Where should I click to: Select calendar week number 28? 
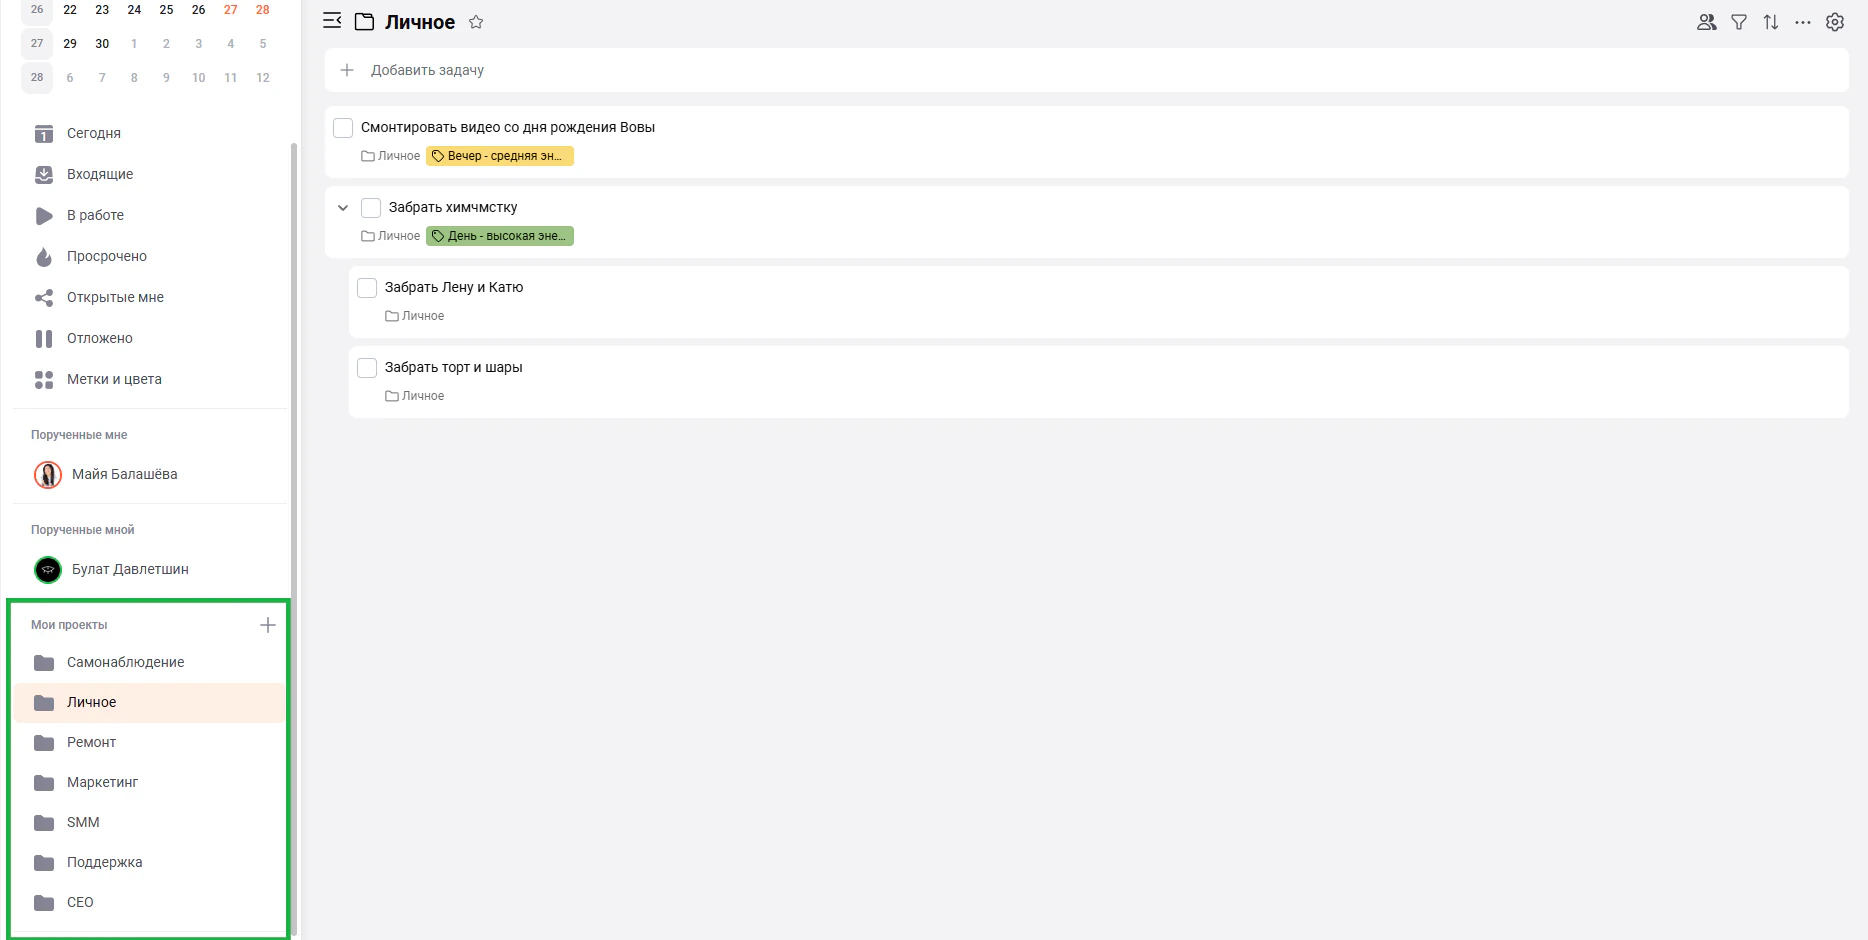pyautogui.click(x=37, y=77)
